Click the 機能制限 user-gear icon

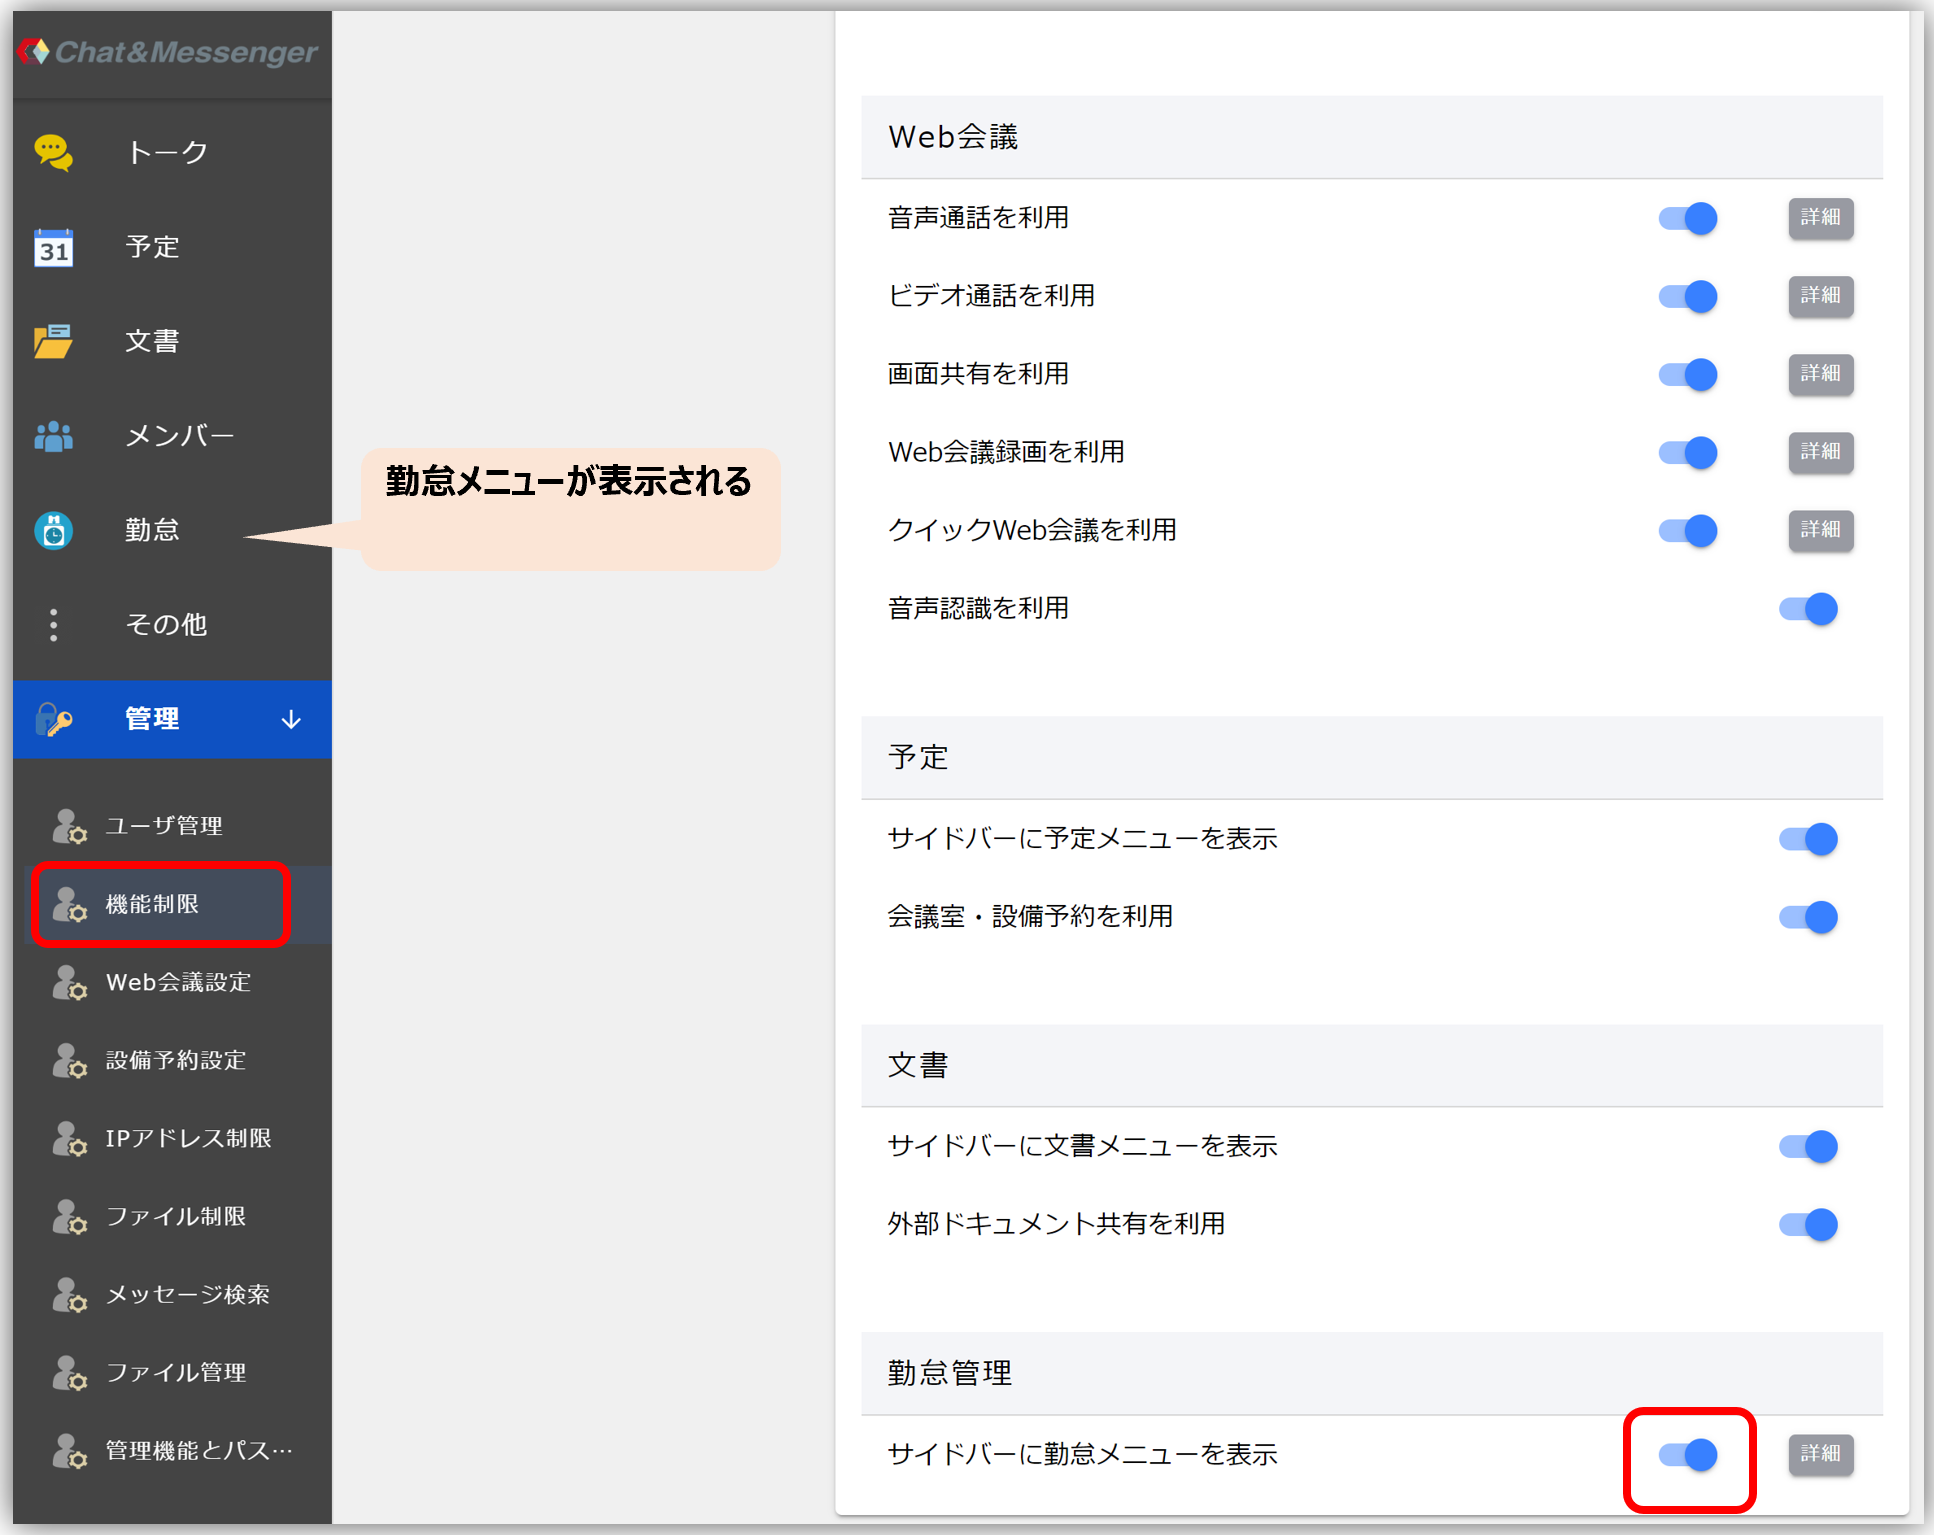click(69, 904)
